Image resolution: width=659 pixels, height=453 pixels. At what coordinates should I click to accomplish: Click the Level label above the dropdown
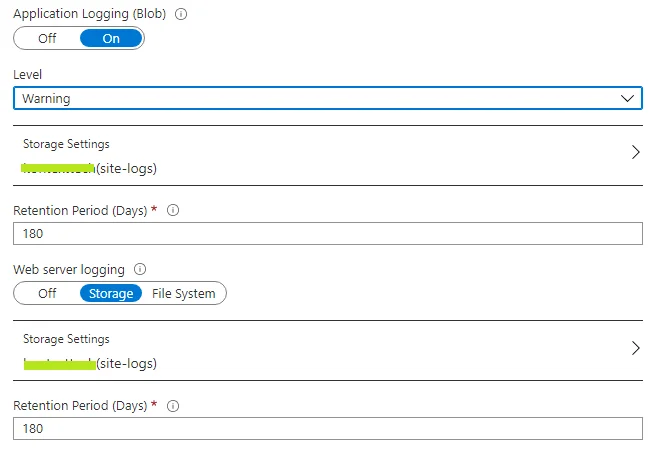click(27, 75)
